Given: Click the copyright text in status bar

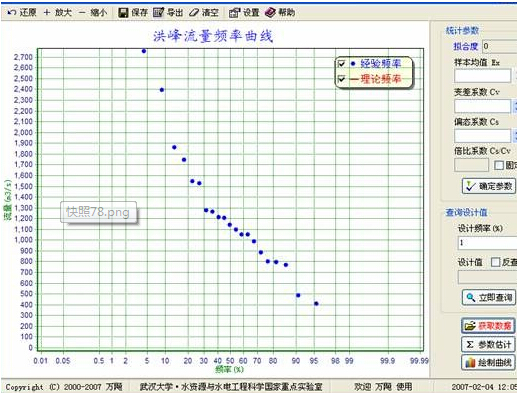Looking at the screenshot, I should point(64,387).
